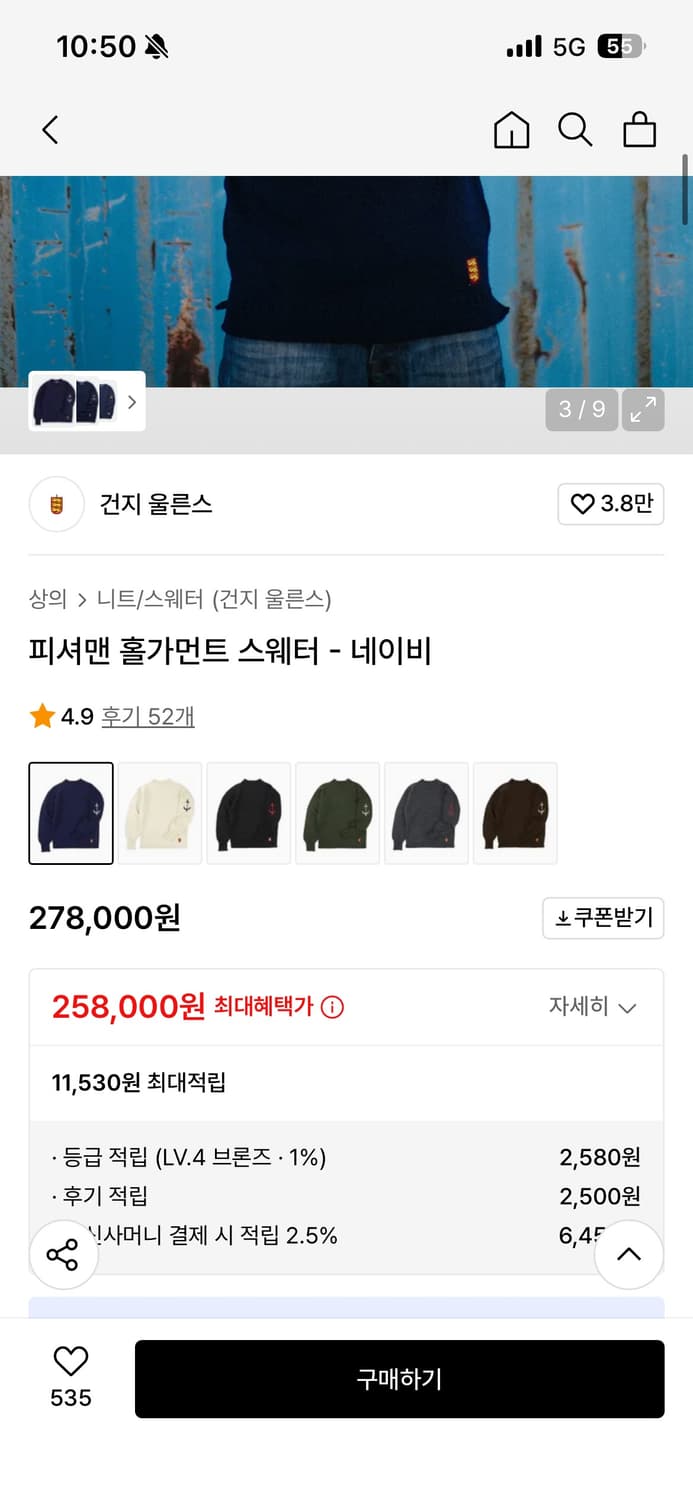The image size is (693, 1500).
Task: Tap the scroll-to-top chevron button
Action: [x=629, y=1254]
